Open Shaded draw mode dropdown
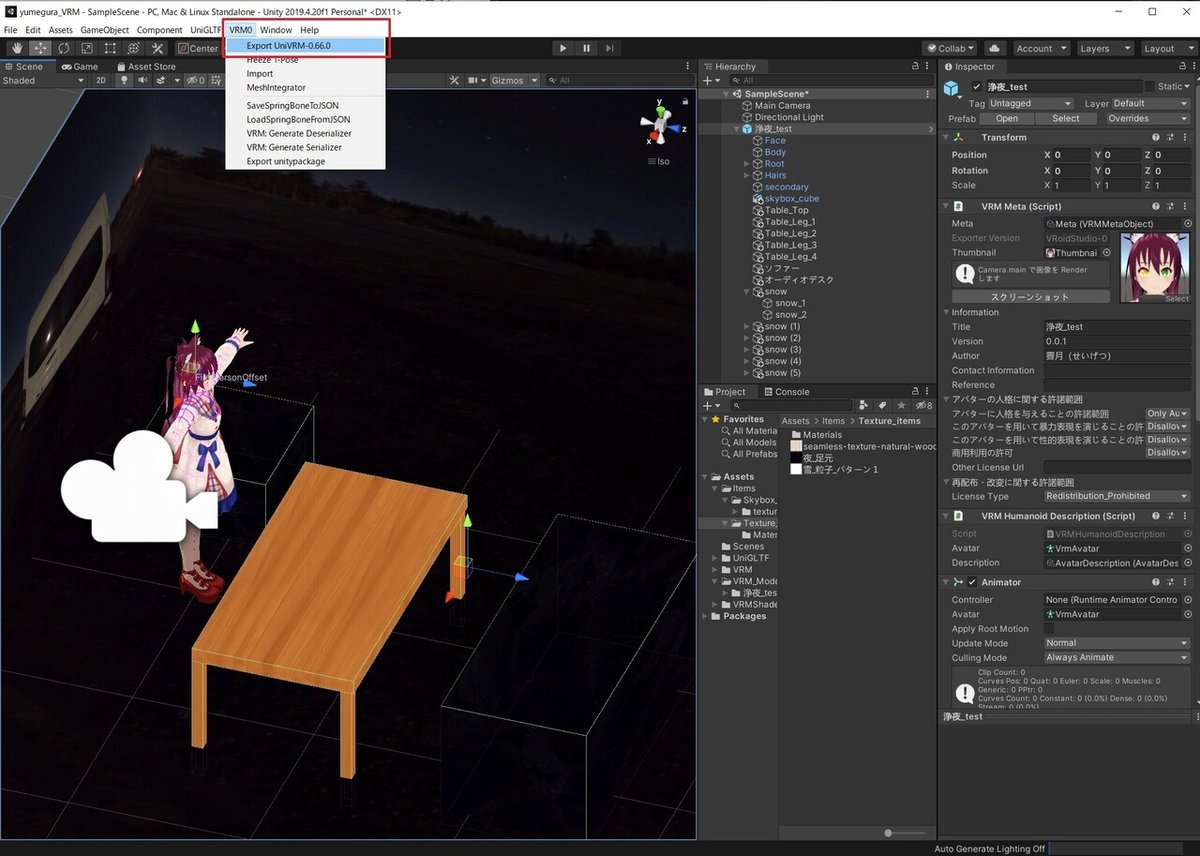Screen dimensions: 1200x856 (42, 80)
